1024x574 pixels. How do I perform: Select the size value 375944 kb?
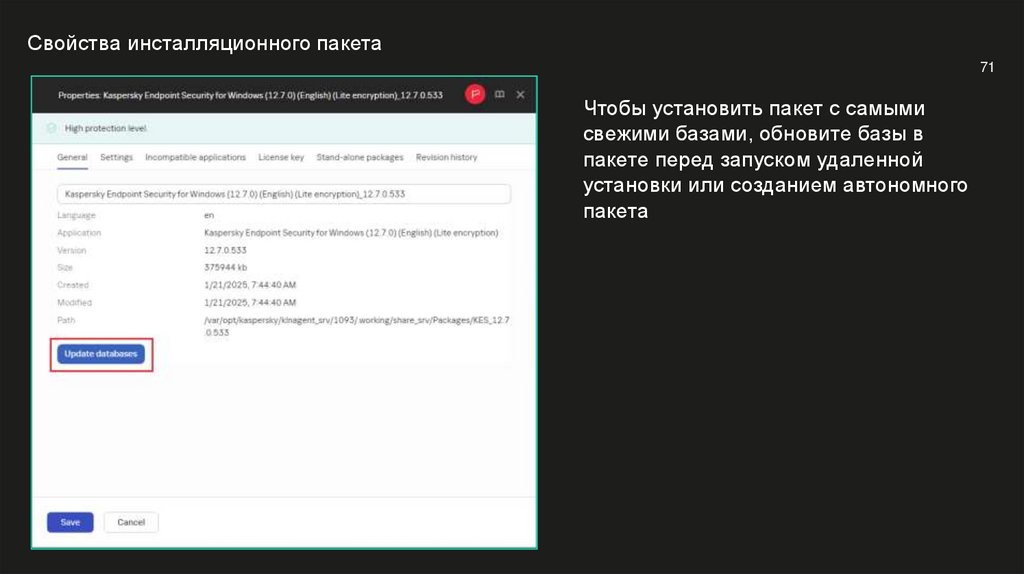coord(225,268)
